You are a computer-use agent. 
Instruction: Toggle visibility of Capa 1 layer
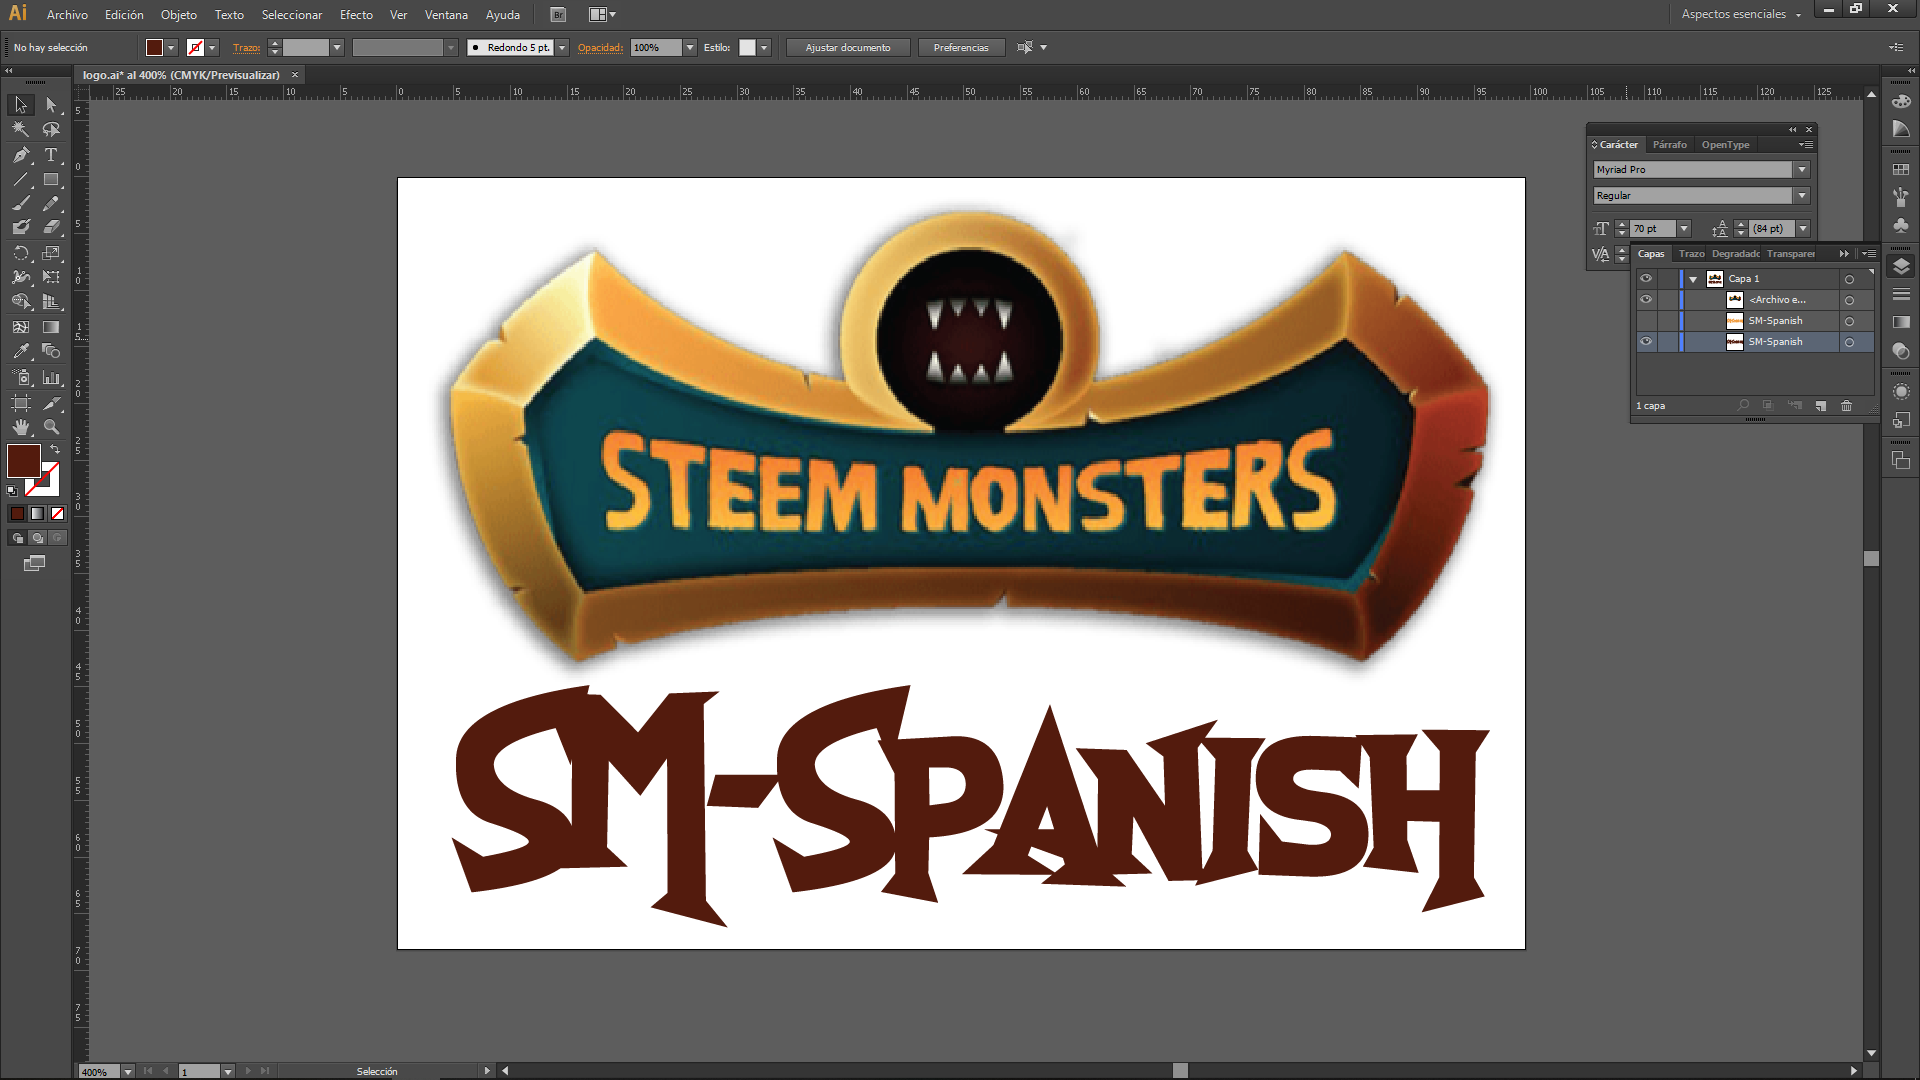coord(1646,279)
